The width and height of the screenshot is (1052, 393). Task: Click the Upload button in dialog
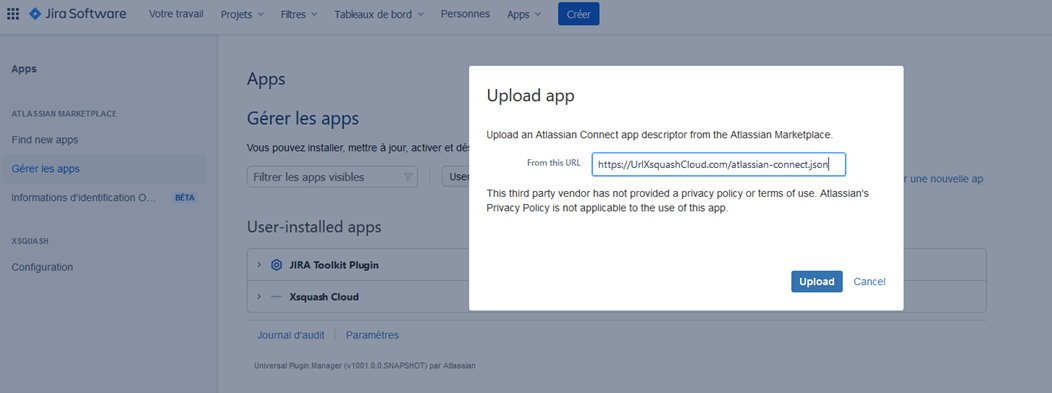[x=817, y=282]
